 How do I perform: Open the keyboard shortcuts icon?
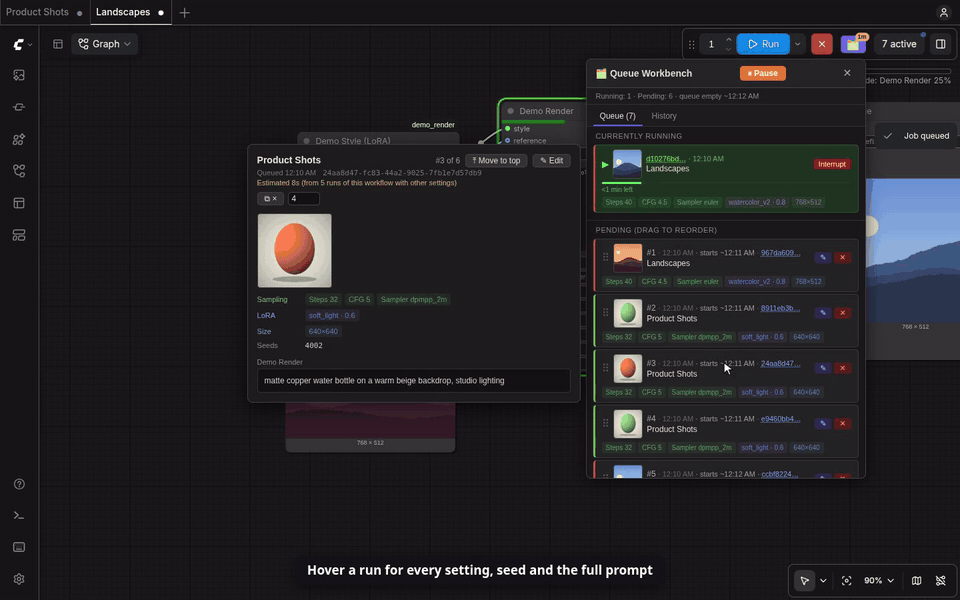pos(19,547)
